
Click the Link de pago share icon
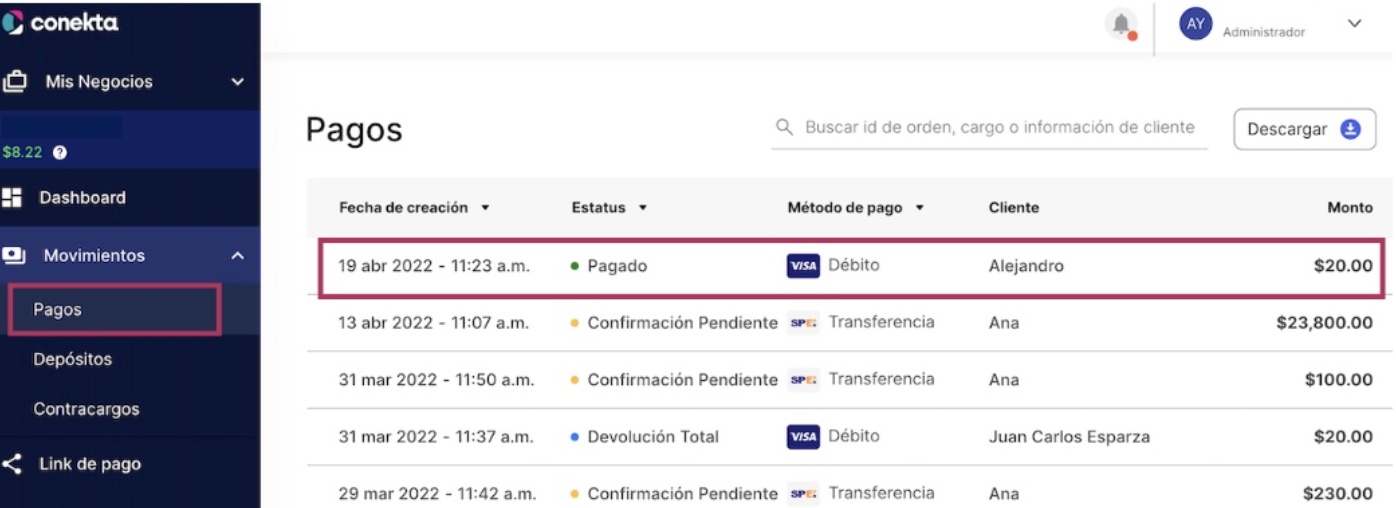(x=12, y=464)
